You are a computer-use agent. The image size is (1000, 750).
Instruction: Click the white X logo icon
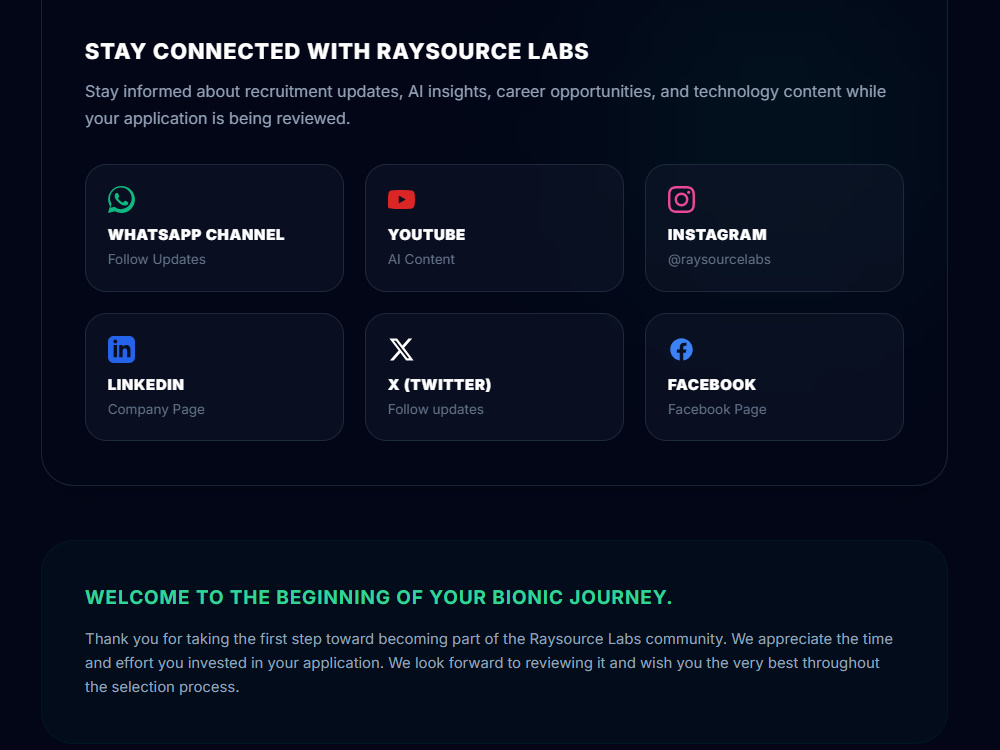pyautogui.click(x=401, y=349)
